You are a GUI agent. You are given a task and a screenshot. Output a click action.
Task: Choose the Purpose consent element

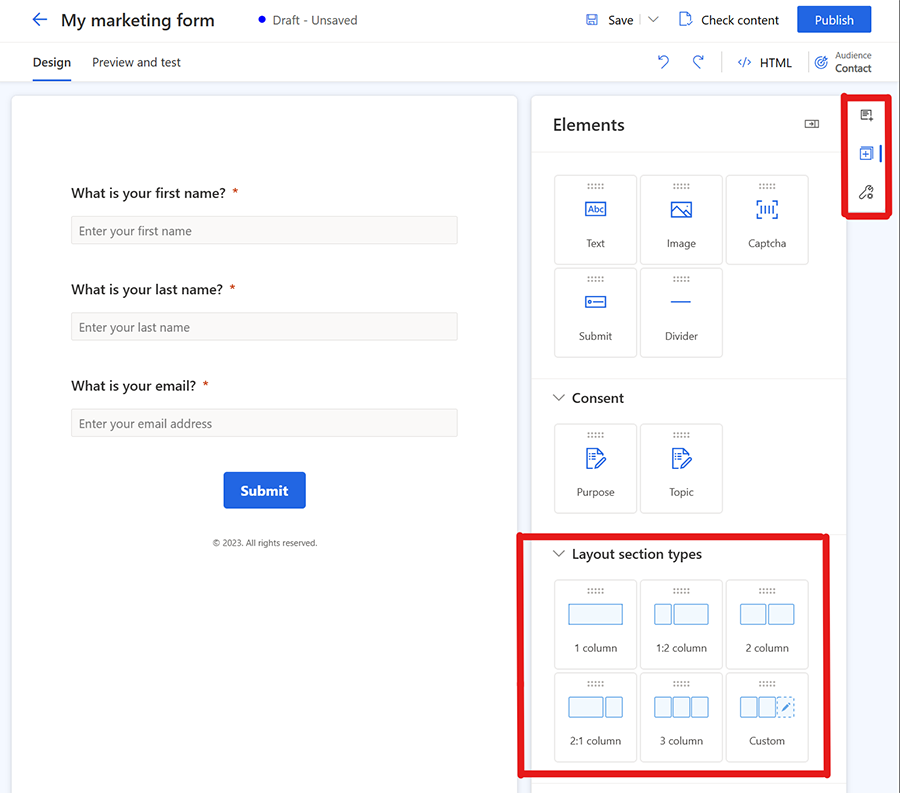[x=595, y=469]
